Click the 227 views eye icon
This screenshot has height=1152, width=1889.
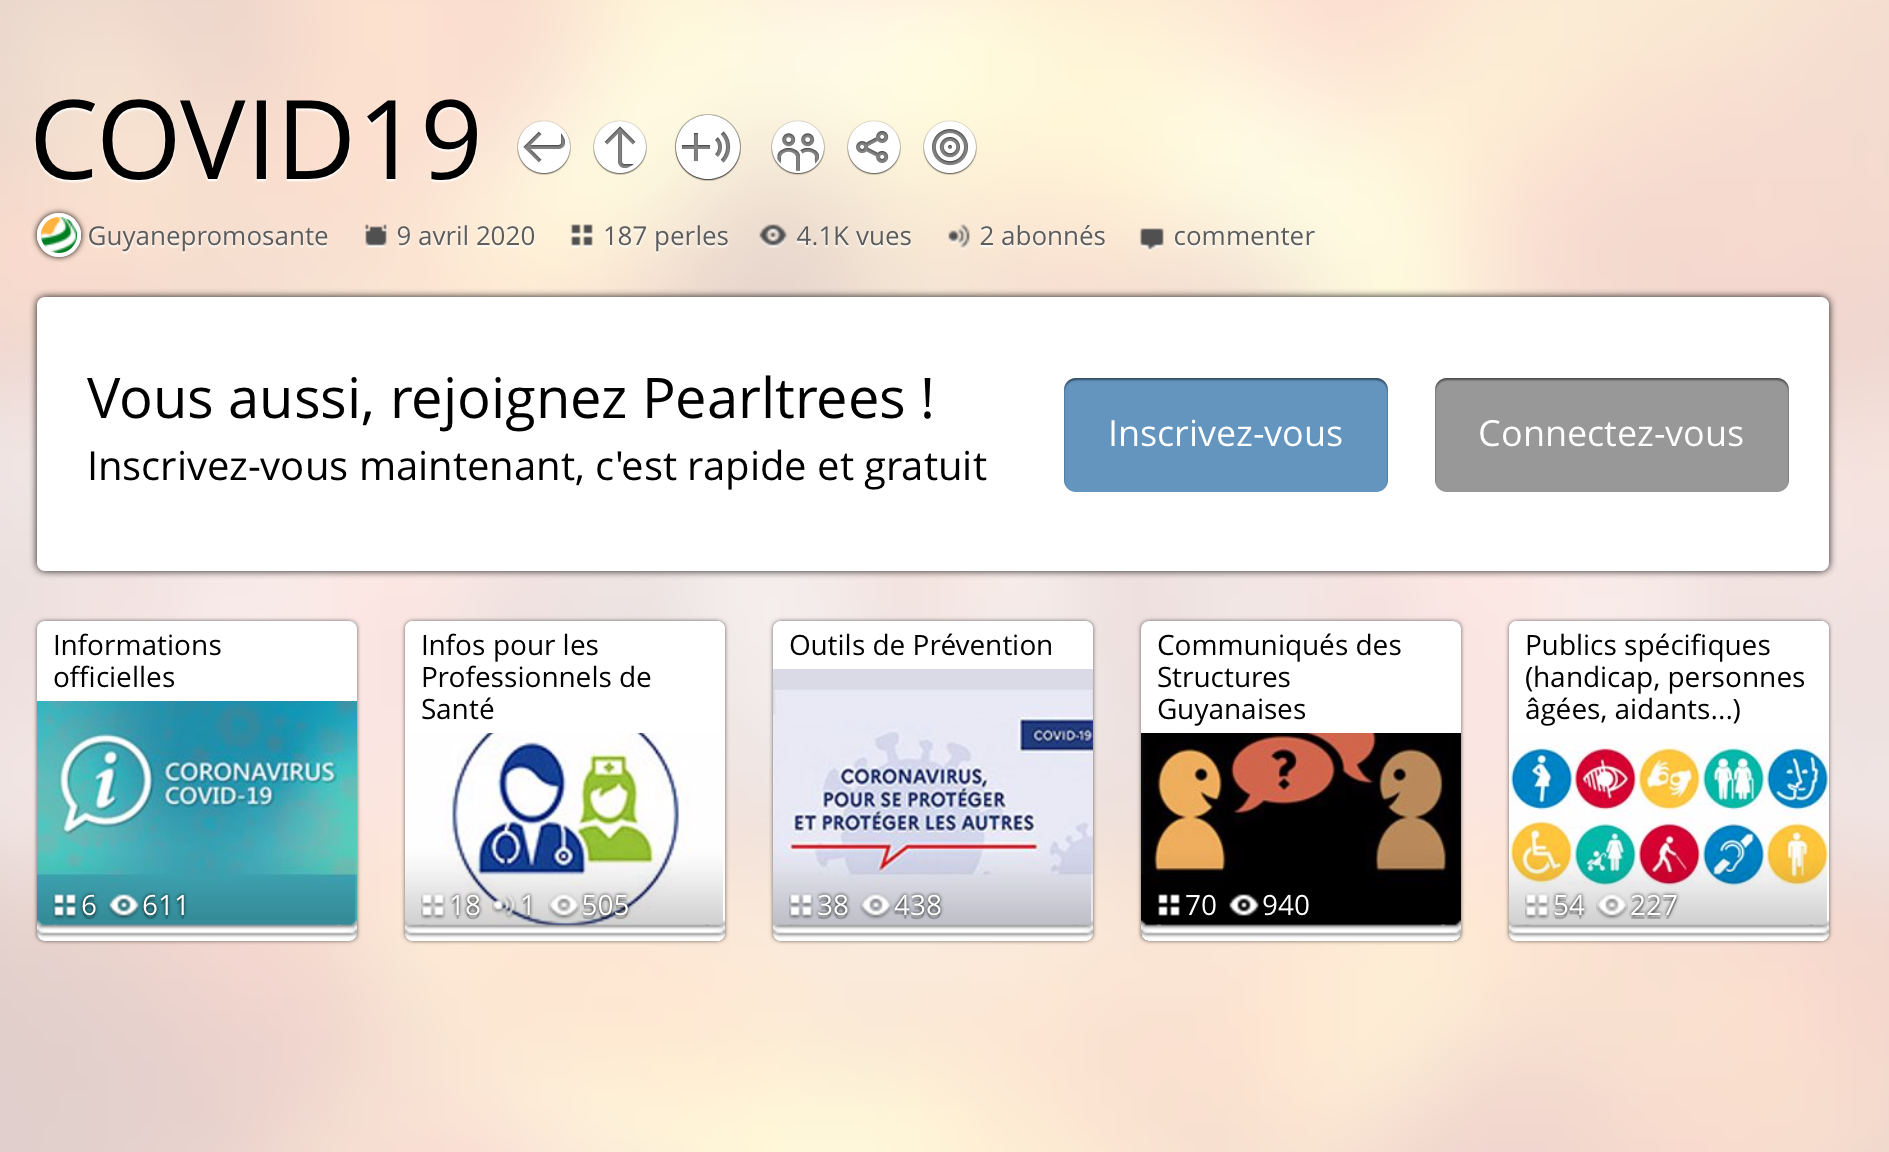tap(1612, 905)
